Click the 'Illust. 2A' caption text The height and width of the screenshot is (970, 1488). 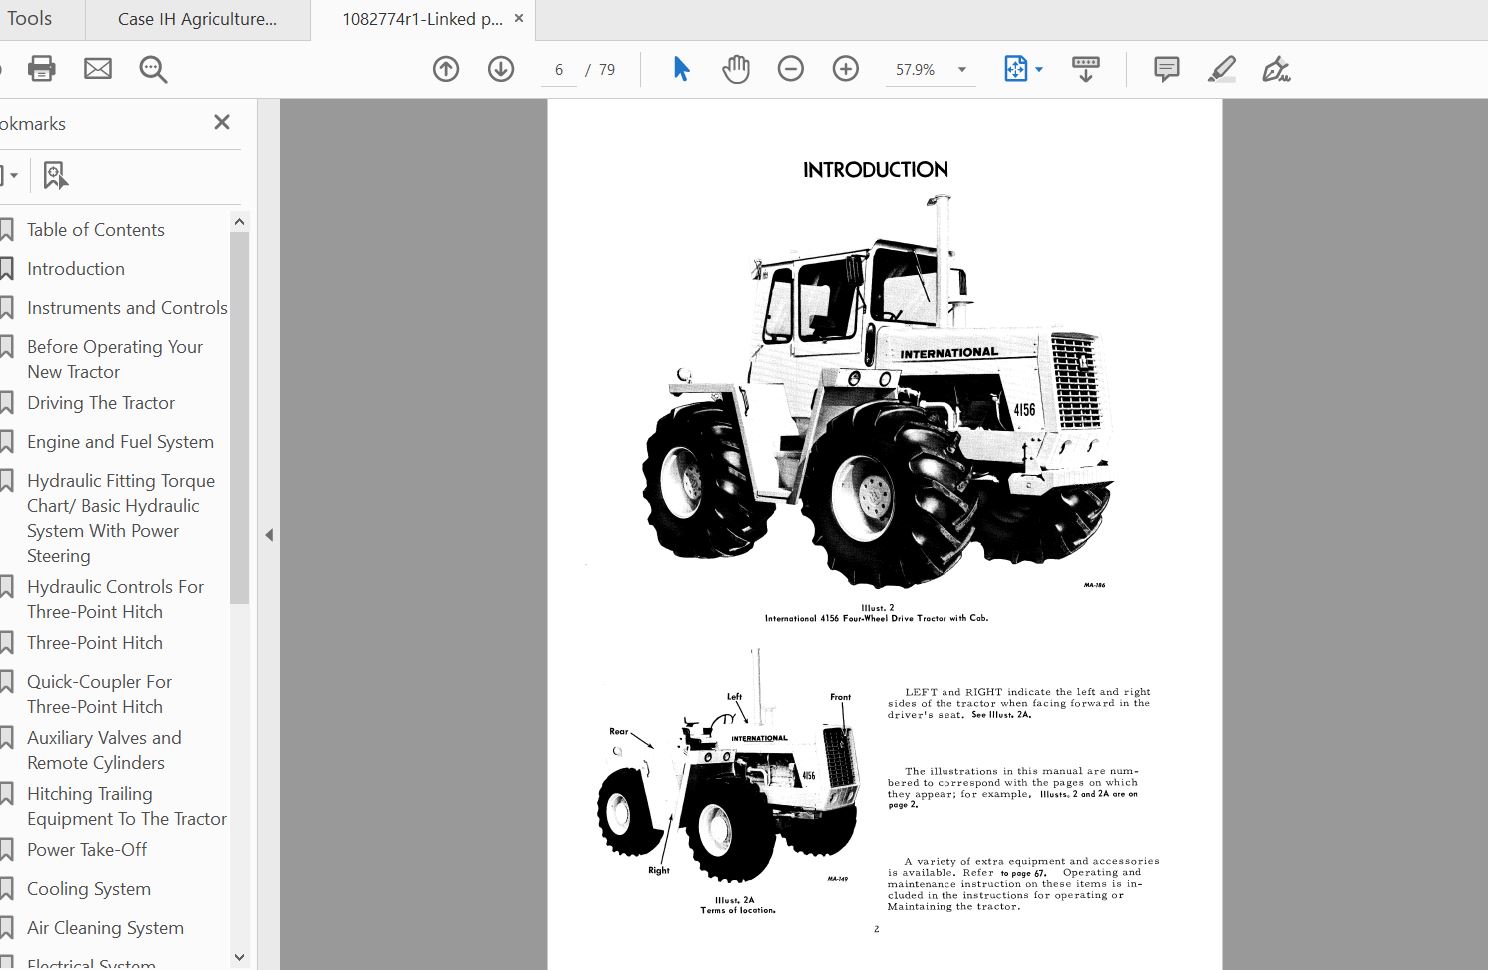(735, 899)
